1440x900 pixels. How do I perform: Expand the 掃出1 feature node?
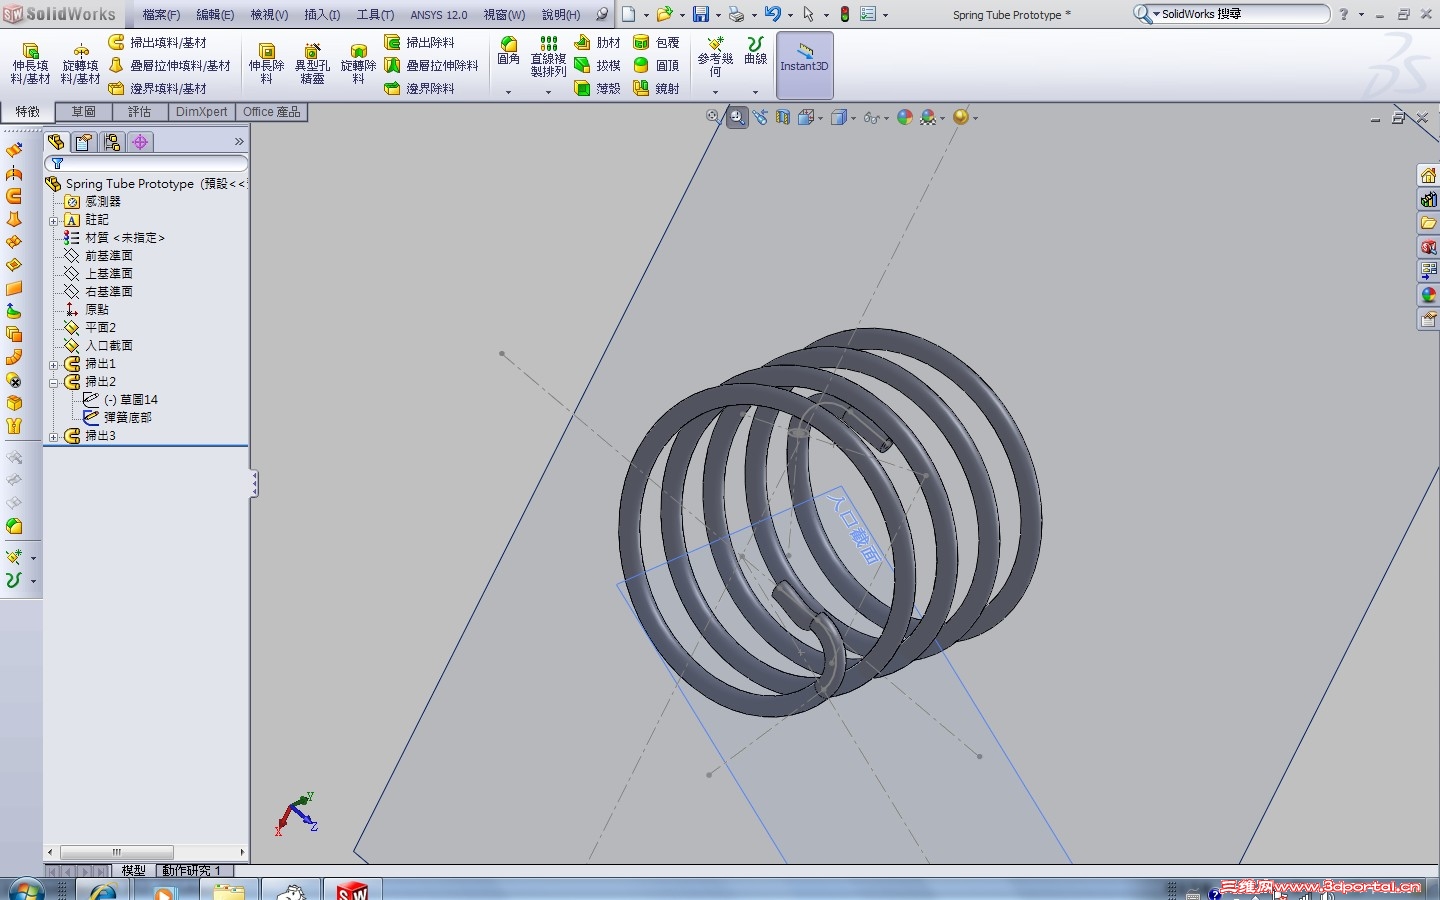[54, 364]
